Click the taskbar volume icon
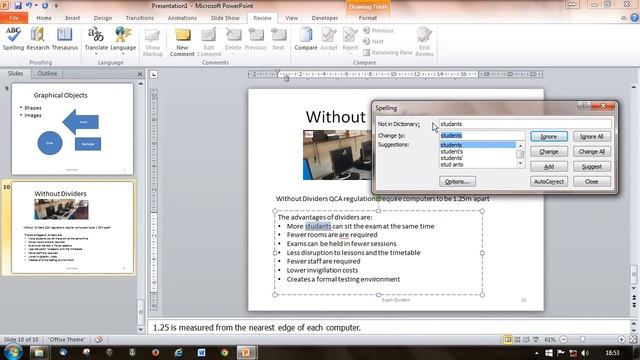The height and width of the screenshot is (360, 640). click(585, 353)
